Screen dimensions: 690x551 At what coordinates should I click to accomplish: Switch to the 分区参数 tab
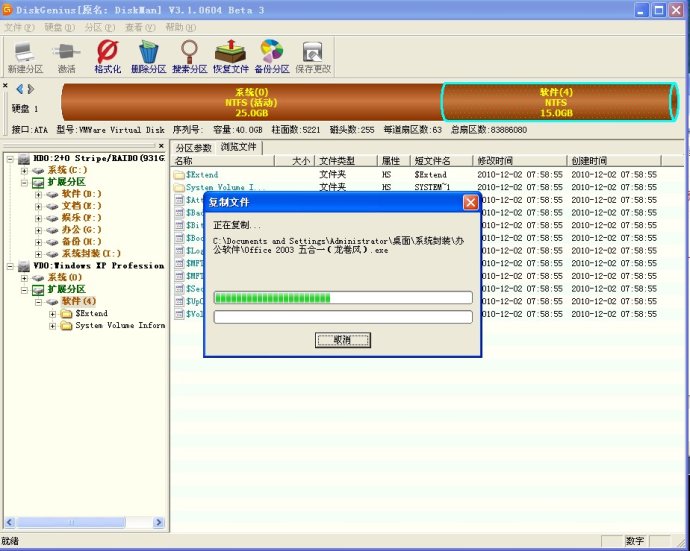(x=193, y=148)
